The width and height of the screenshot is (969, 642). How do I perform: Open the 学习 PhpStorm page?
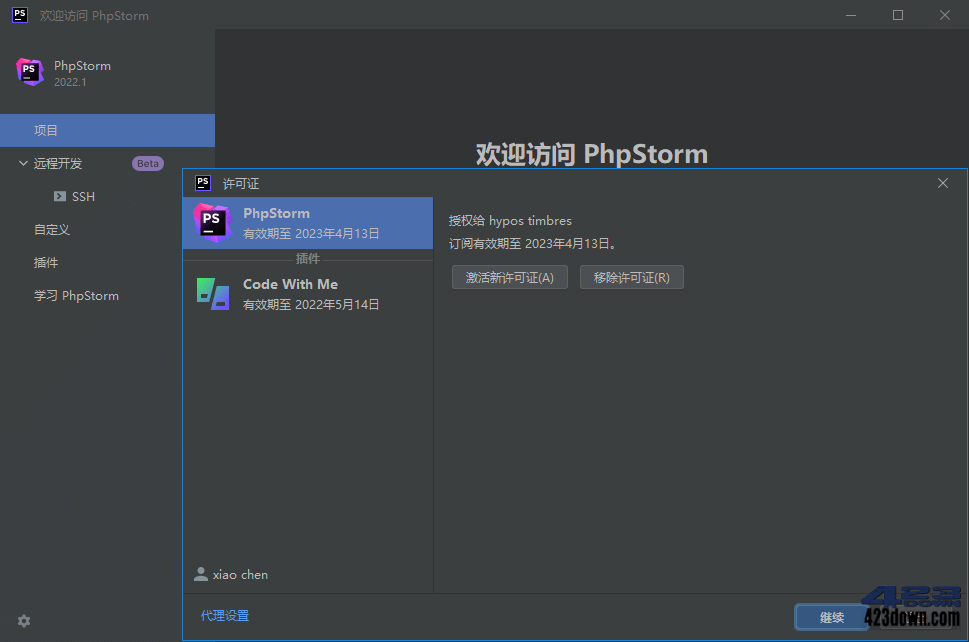(x=77, y=295)
